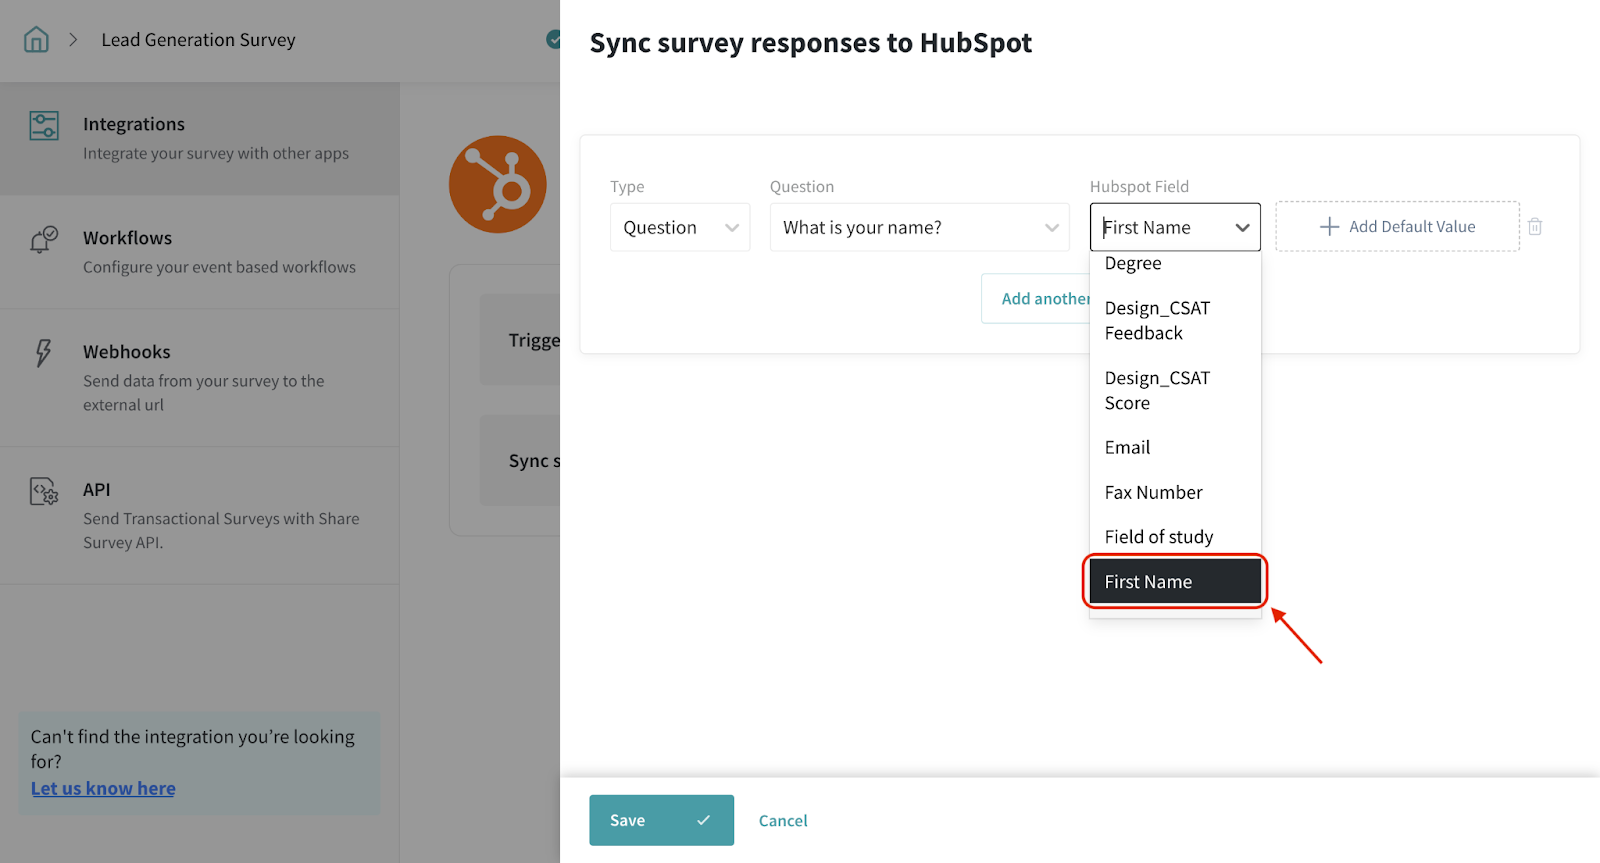Delete the mapping row with trash icon
Screen dimensions: 1600x863
coord(1535,227)
